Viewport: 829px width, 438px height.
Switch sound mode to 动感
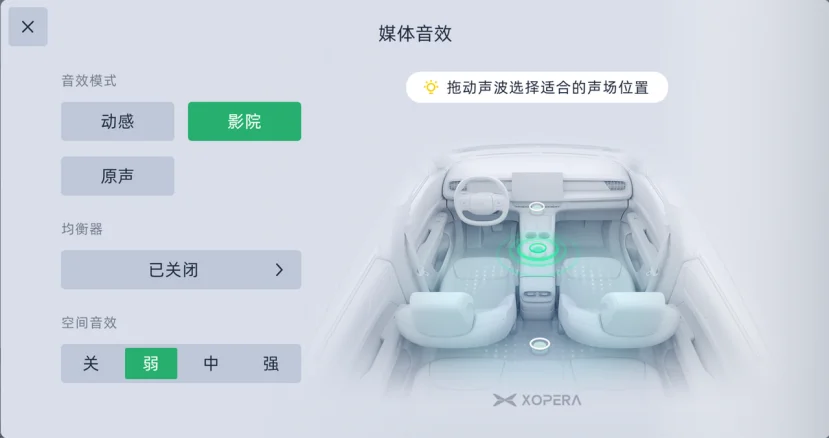[117, 122]
